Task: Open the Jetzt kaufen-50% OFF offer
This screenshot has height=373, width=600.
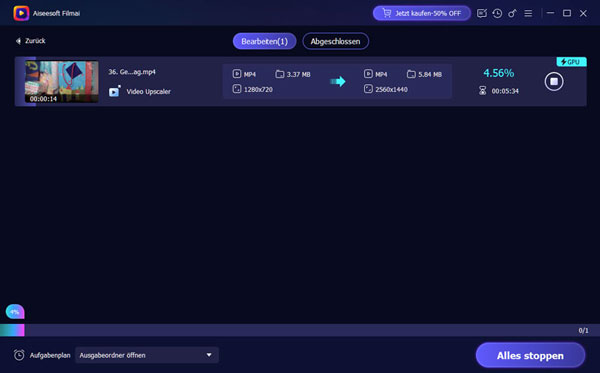Action: coord(422,13)
